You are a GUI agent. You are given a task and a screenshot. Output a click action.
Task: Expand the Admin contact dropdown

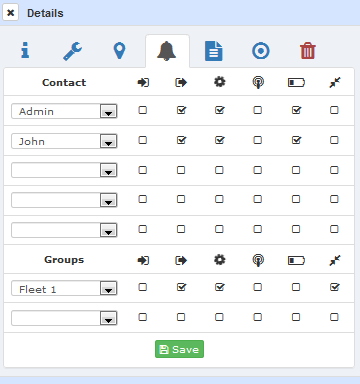109,111
